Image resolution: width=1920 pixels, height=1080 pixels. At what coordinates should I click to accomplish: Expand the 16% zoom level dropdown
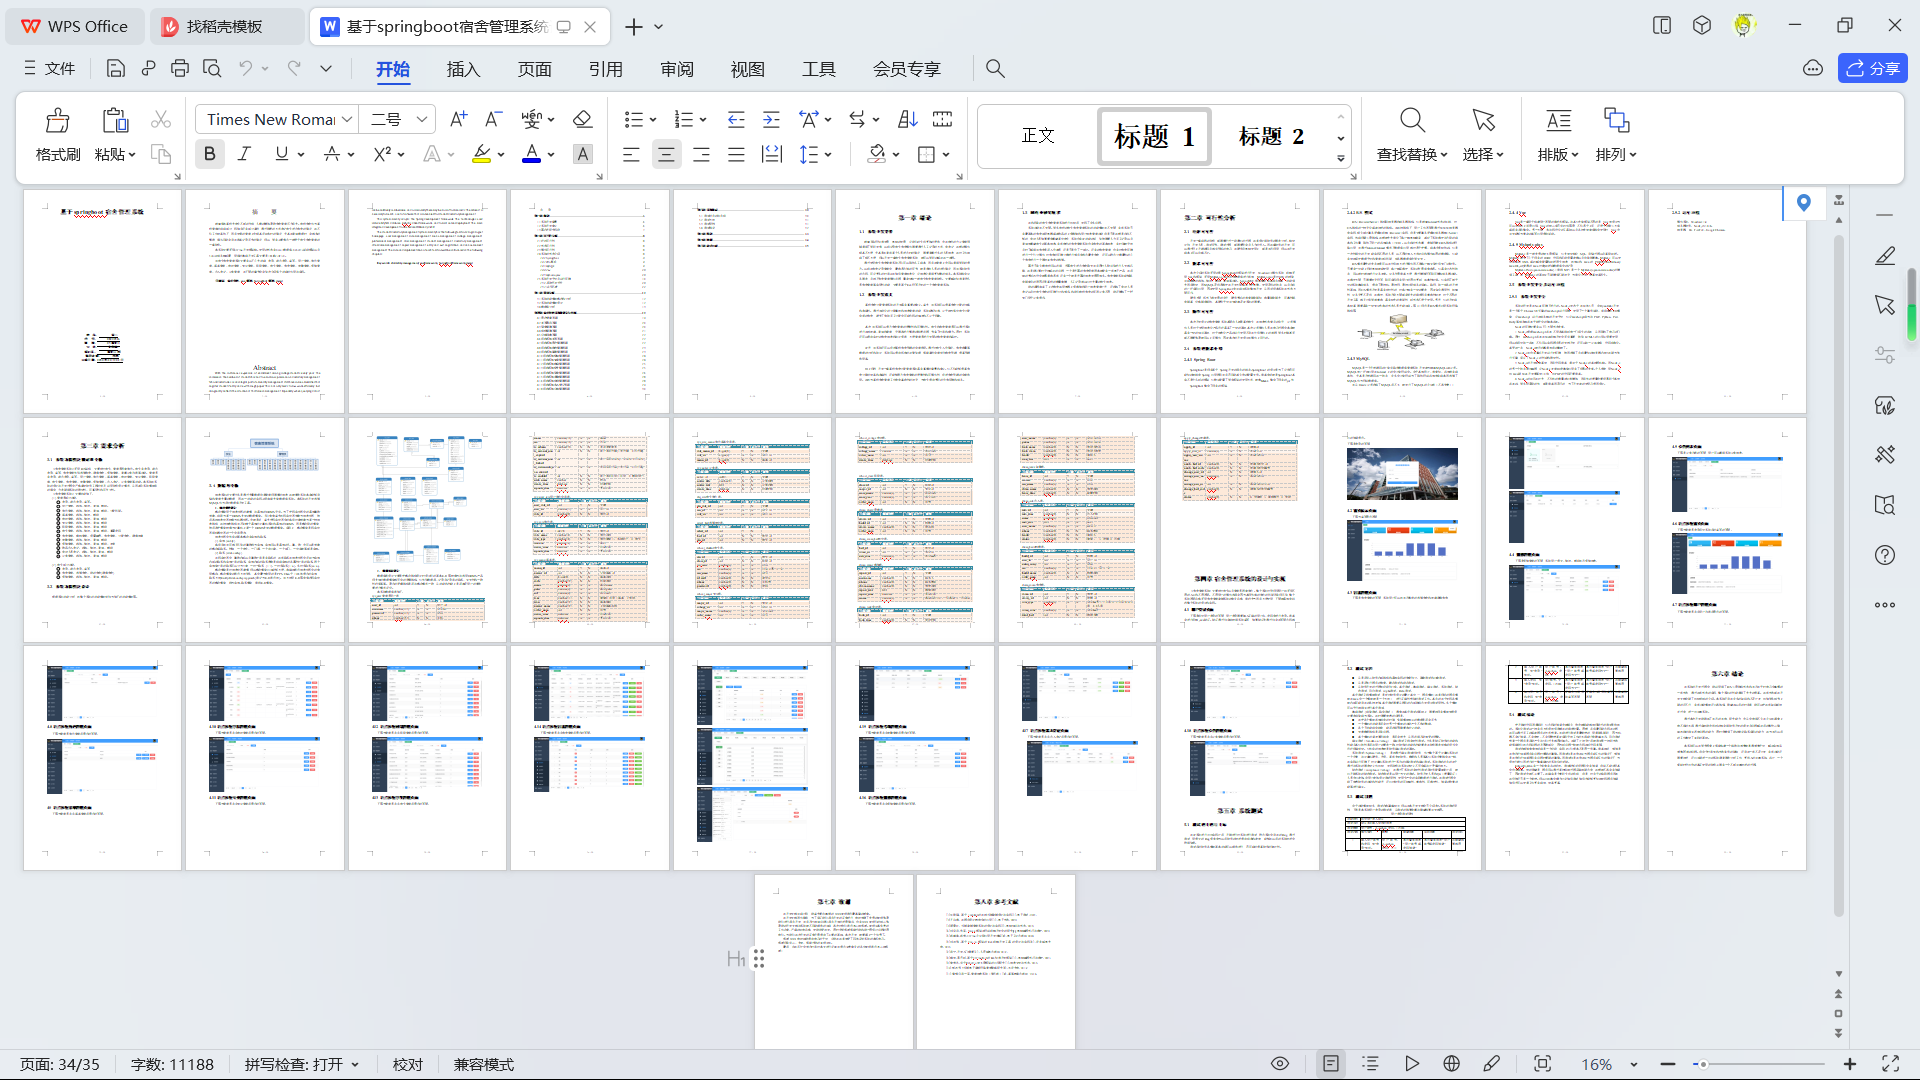[x=1634, y=1064]
